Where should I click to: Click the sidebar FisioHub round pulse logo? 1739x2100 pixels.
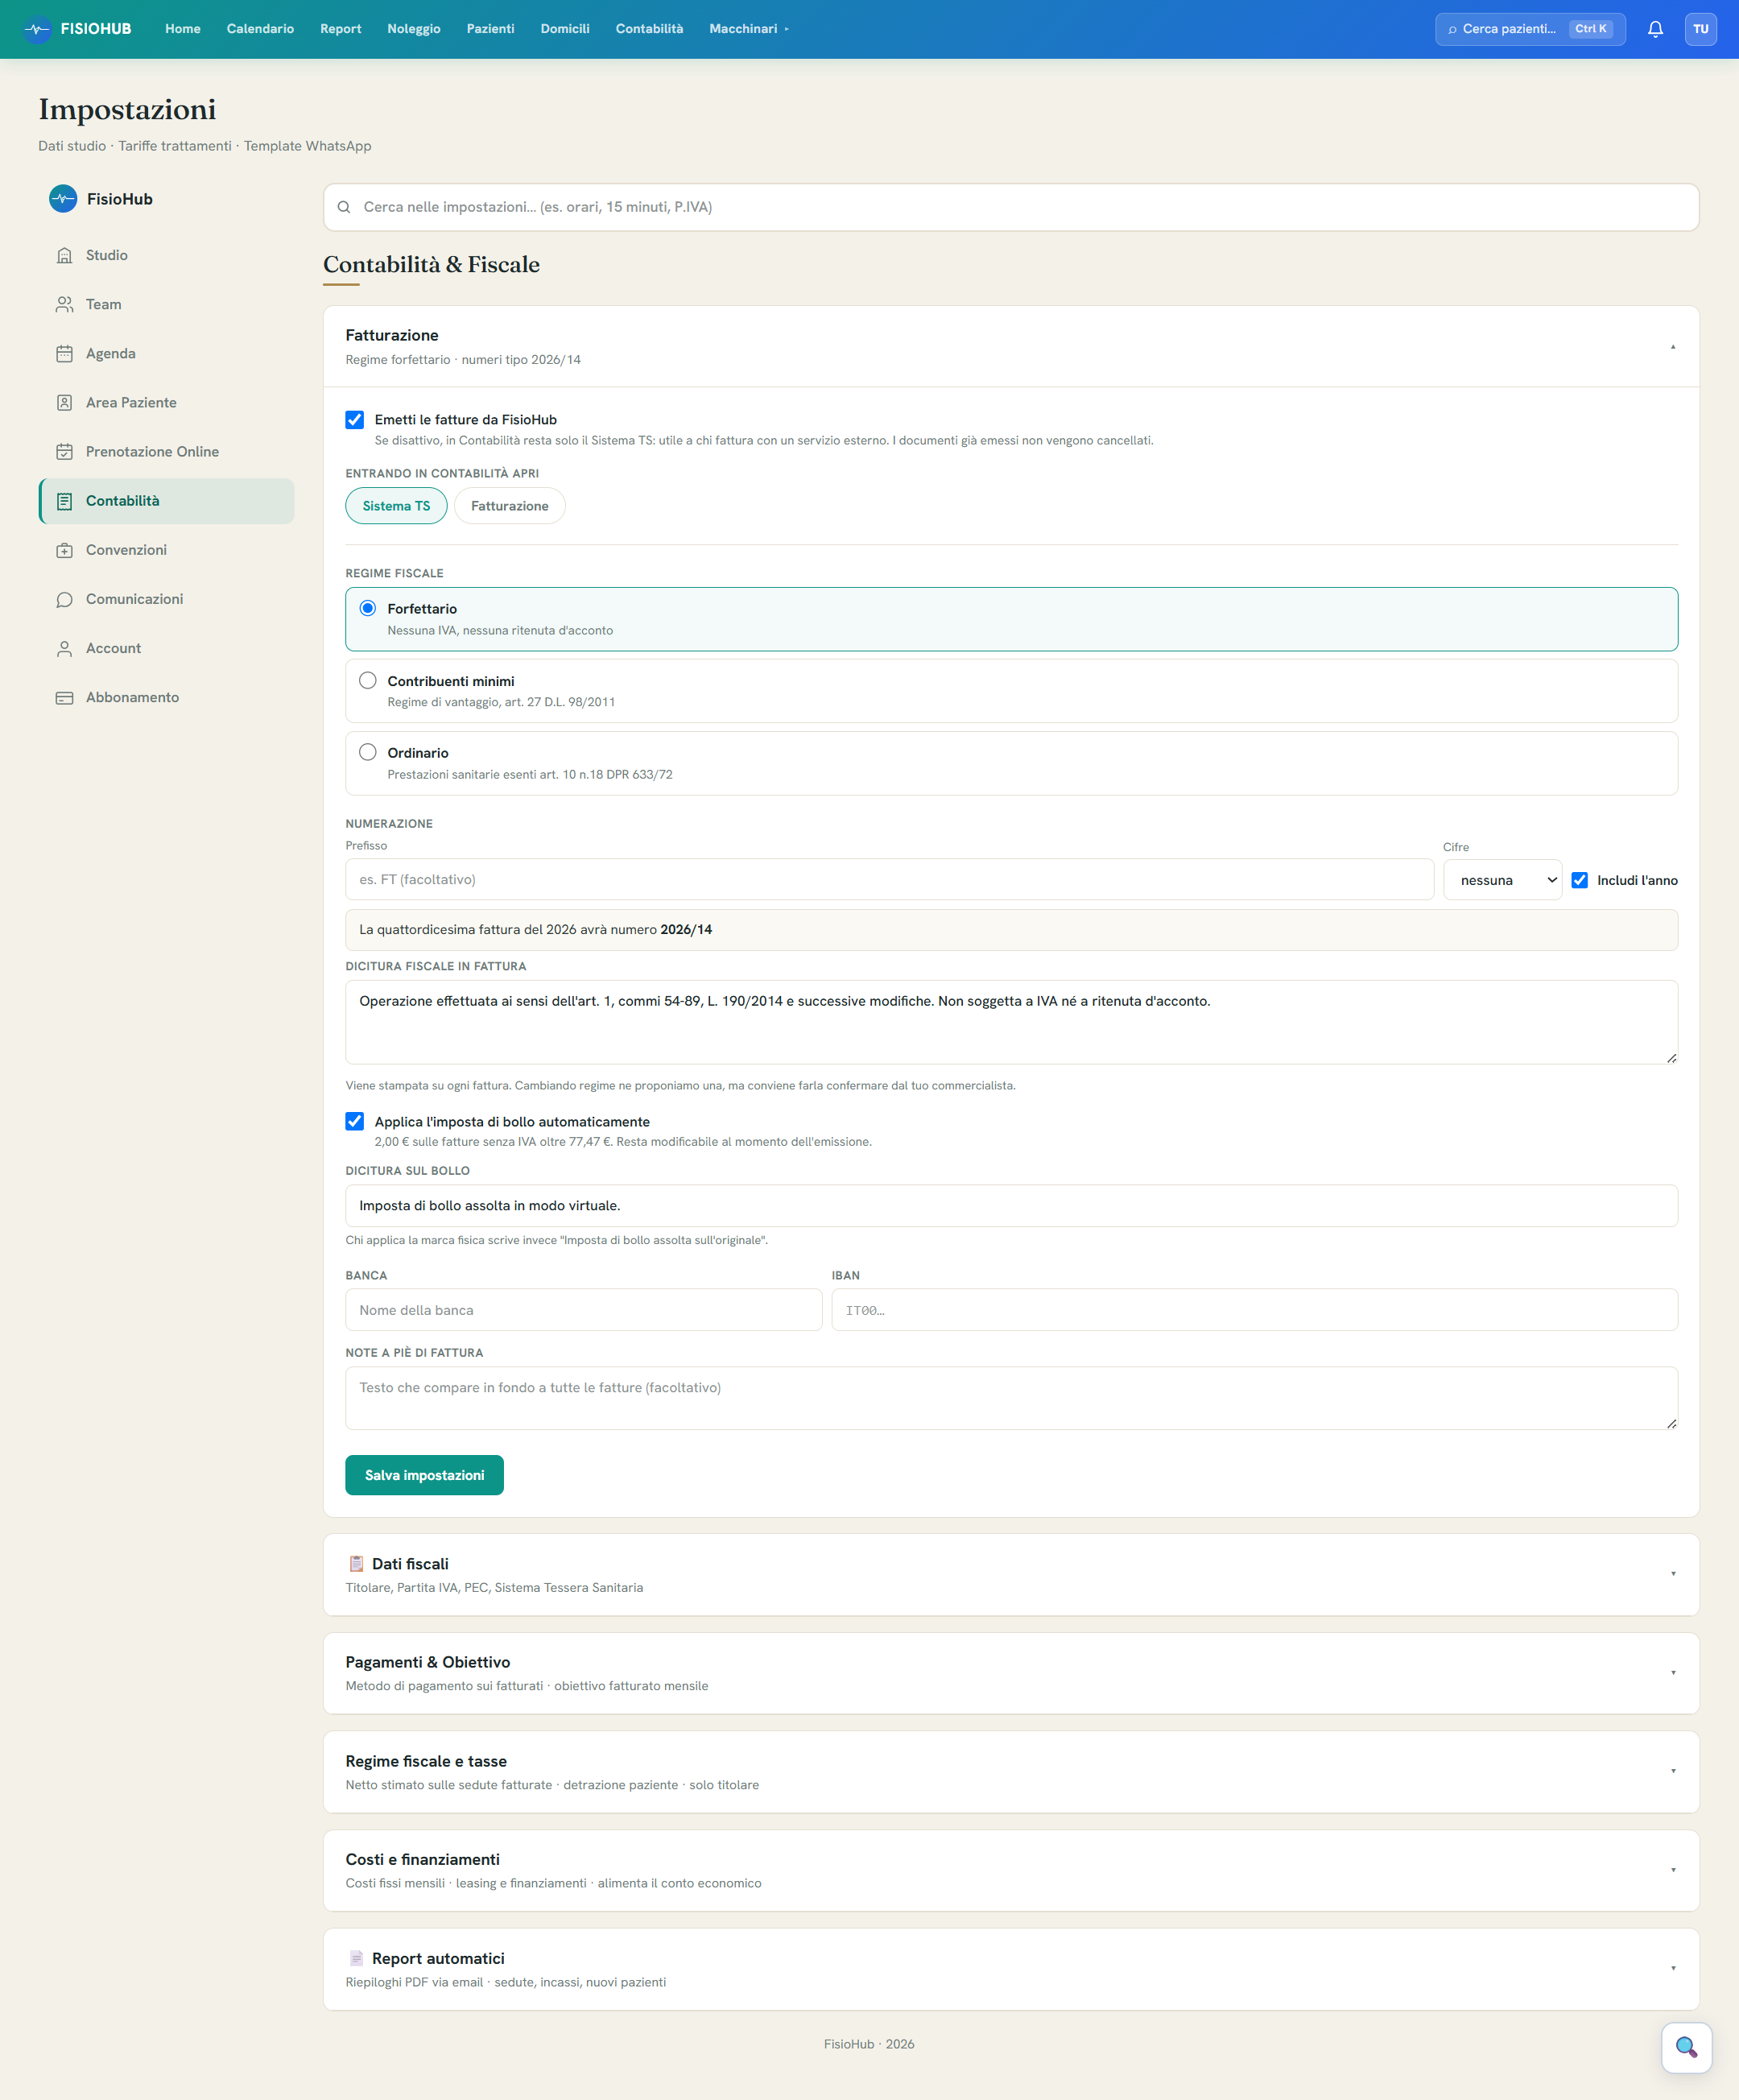(63, 199)
